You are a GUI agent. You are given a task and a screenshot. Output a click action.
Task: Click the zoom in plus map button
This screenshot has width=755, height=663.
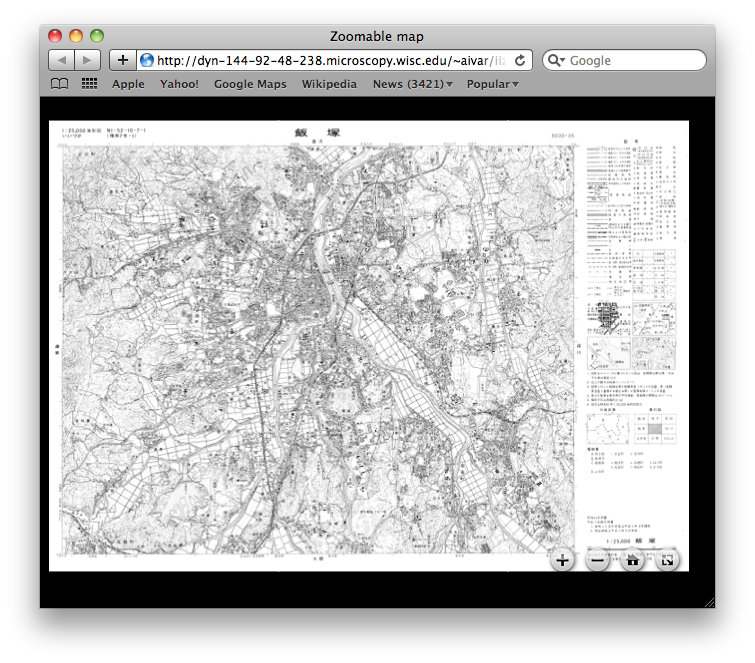(562, 560)
